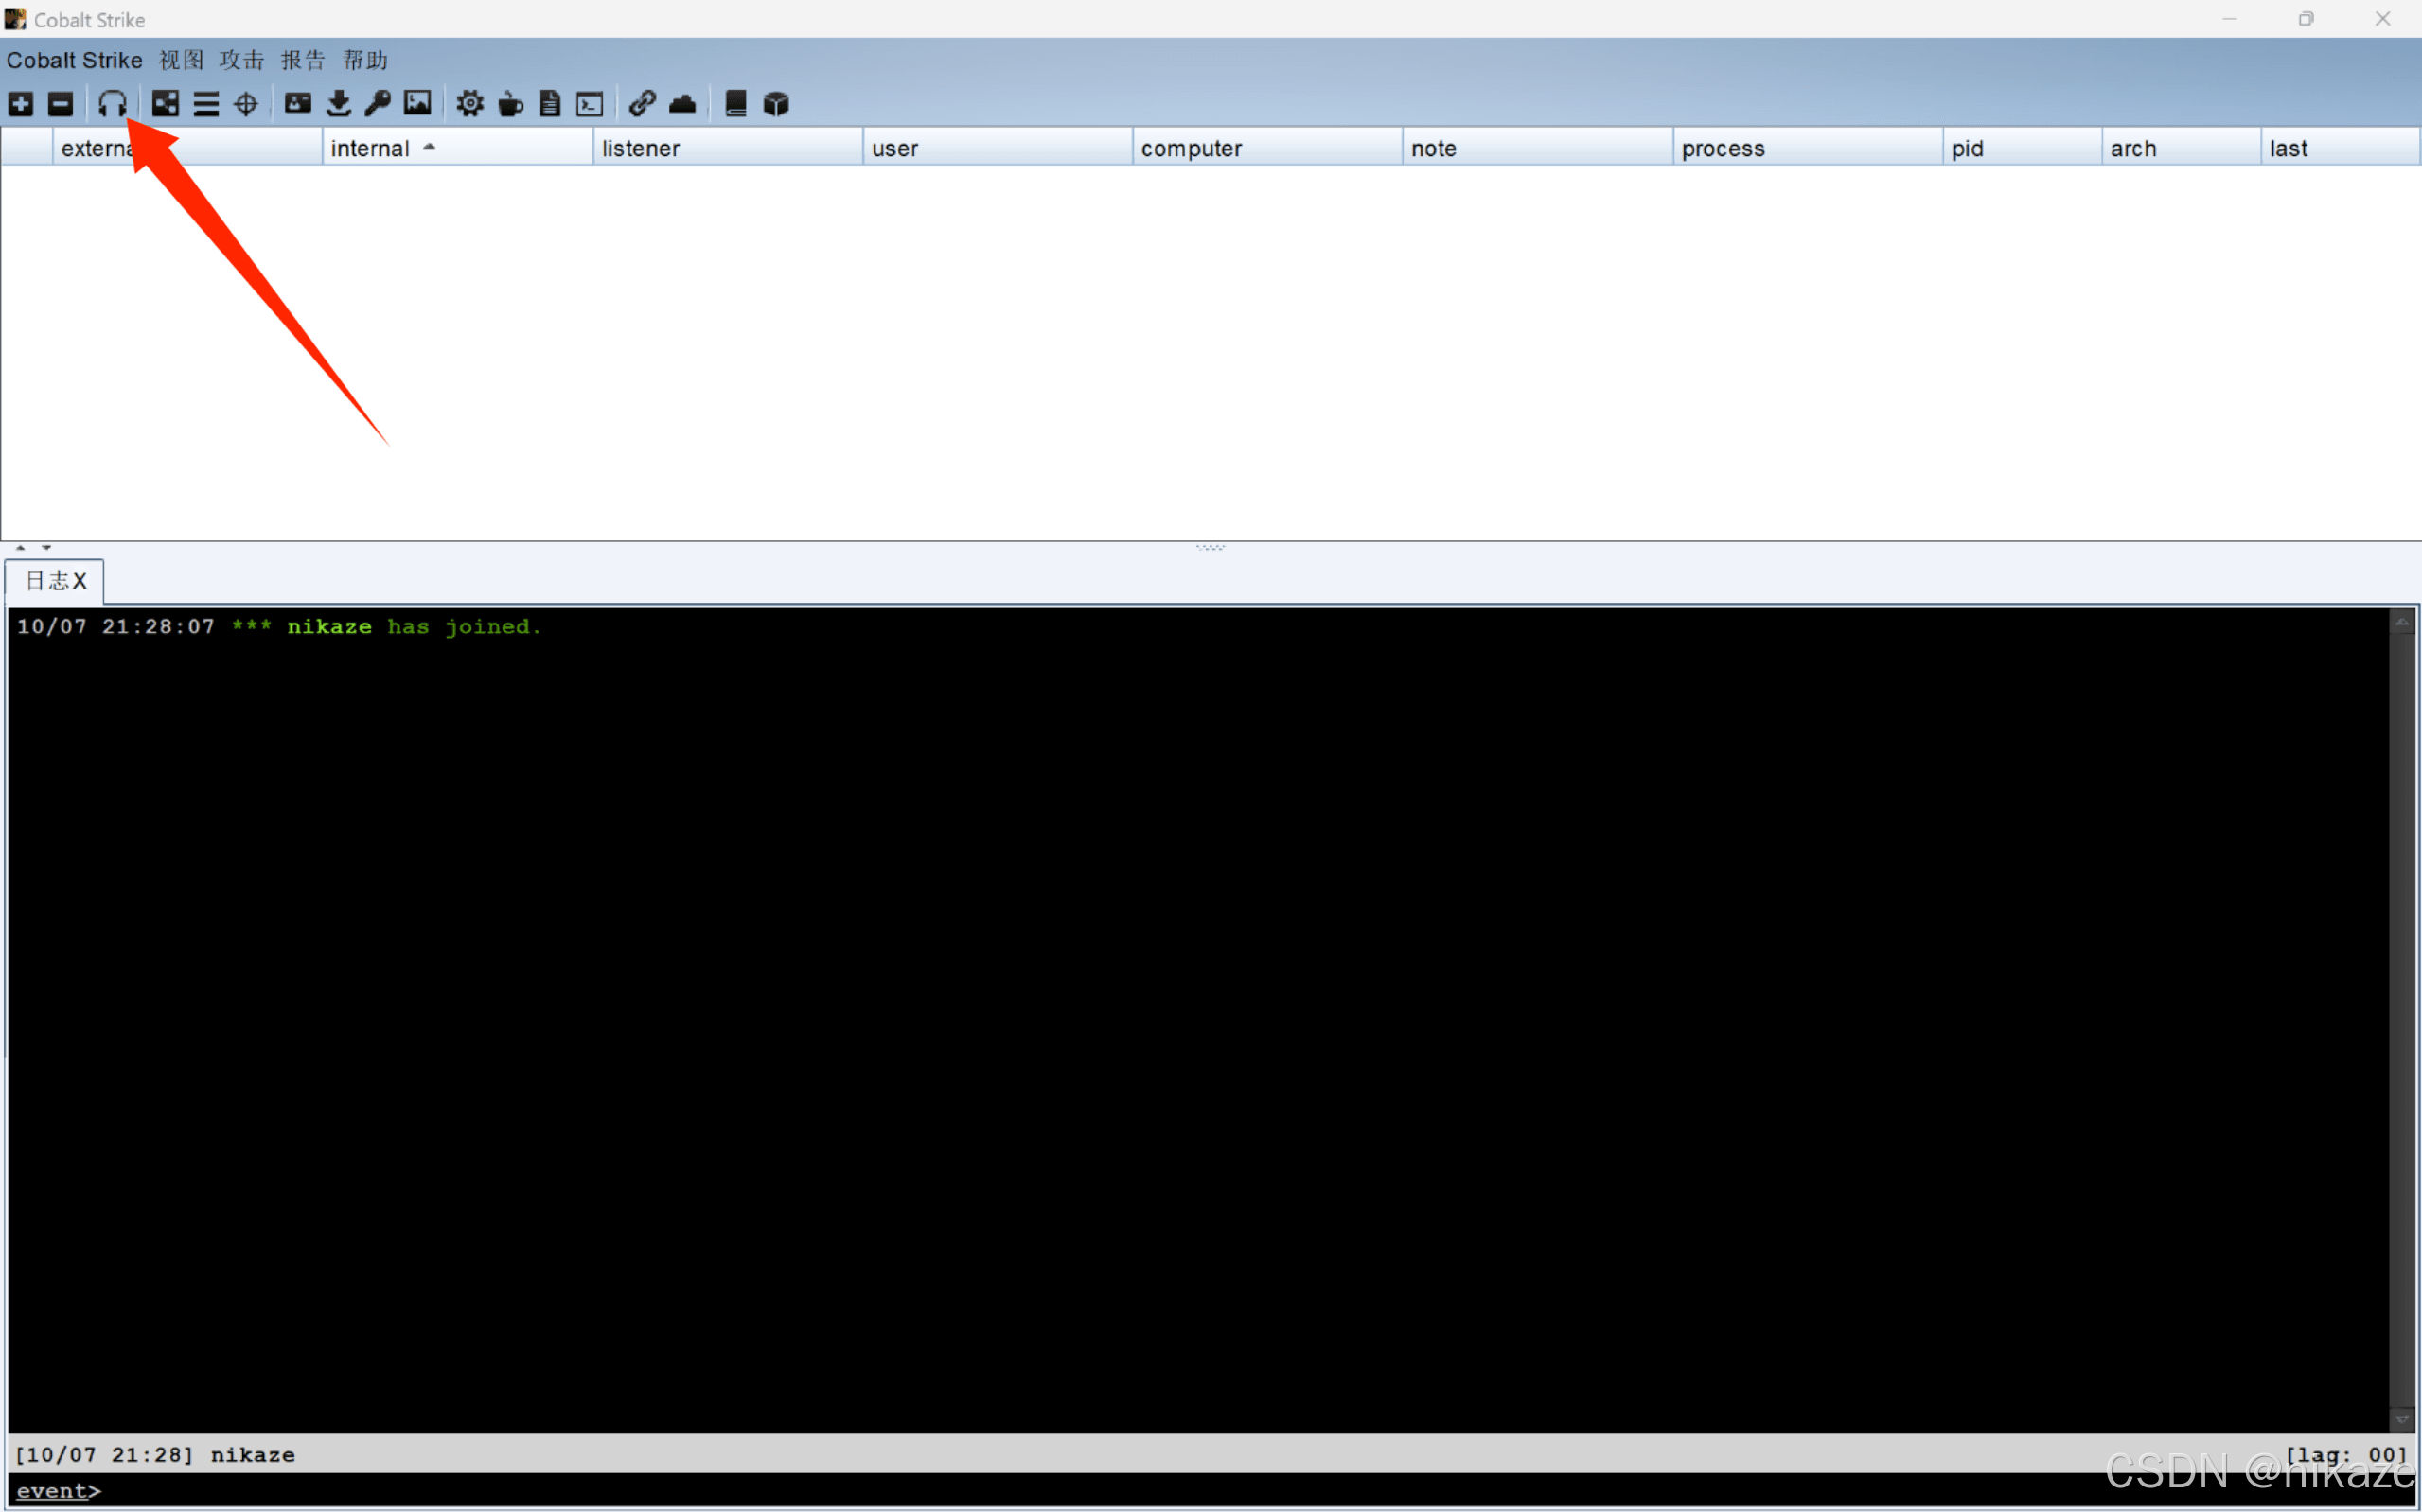Screen dimensions: 2422x1512
Task: Click the cloud manage web server icon
Action: (683, 103)
